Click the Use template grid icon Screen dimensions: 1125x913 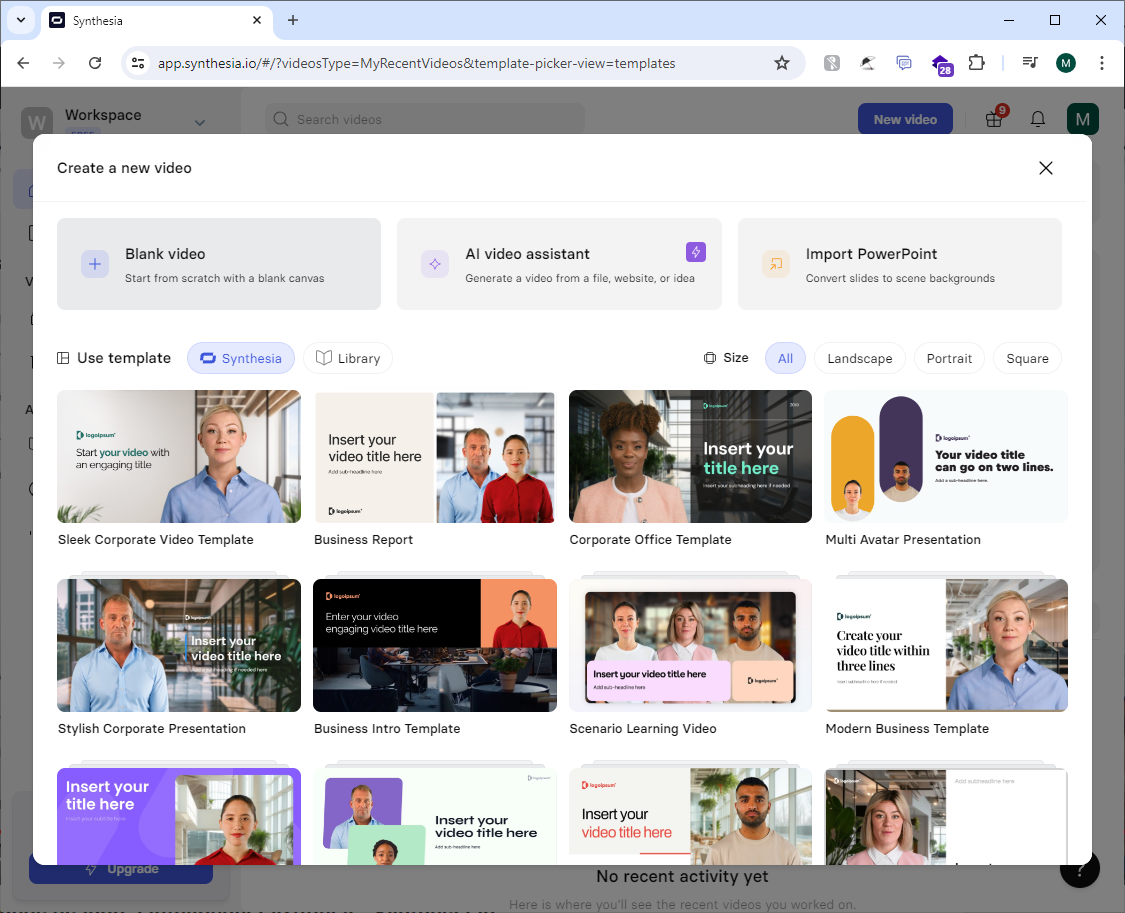[x=63, y=358]
